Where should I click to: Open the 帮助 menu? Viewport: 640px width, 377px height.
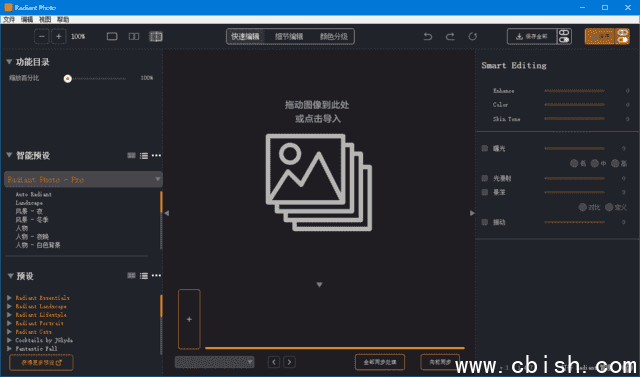coord(63,20)
